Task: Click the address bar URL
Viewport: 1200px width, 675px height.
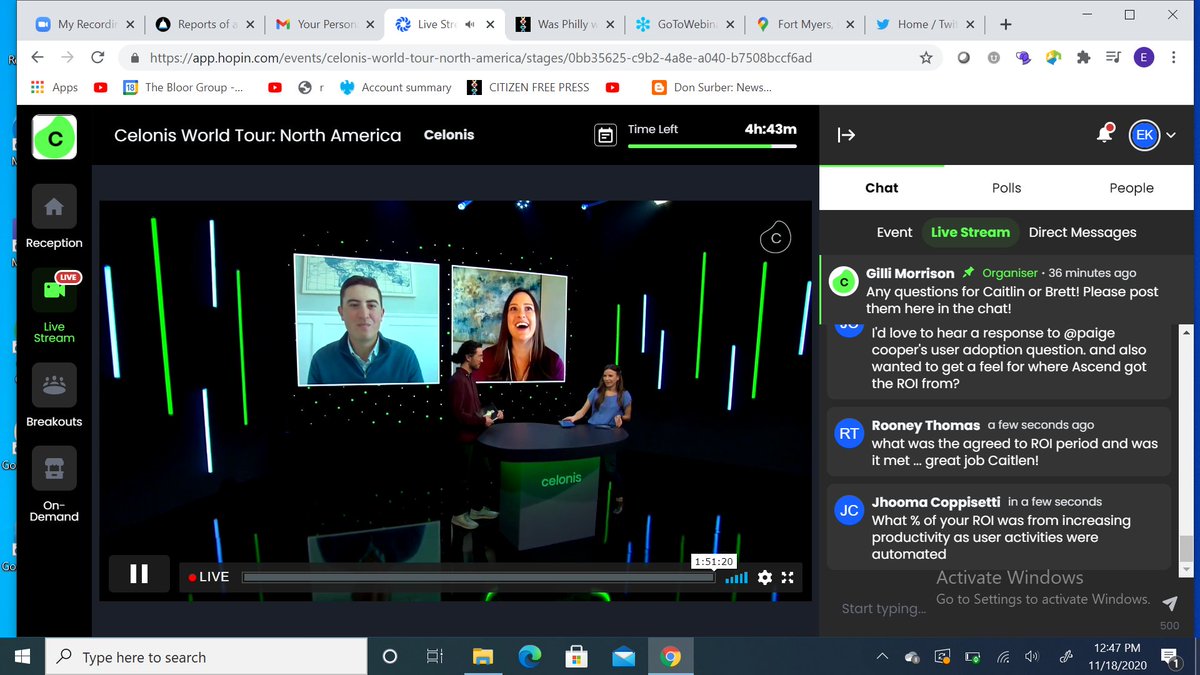Action: click(480, 58)
